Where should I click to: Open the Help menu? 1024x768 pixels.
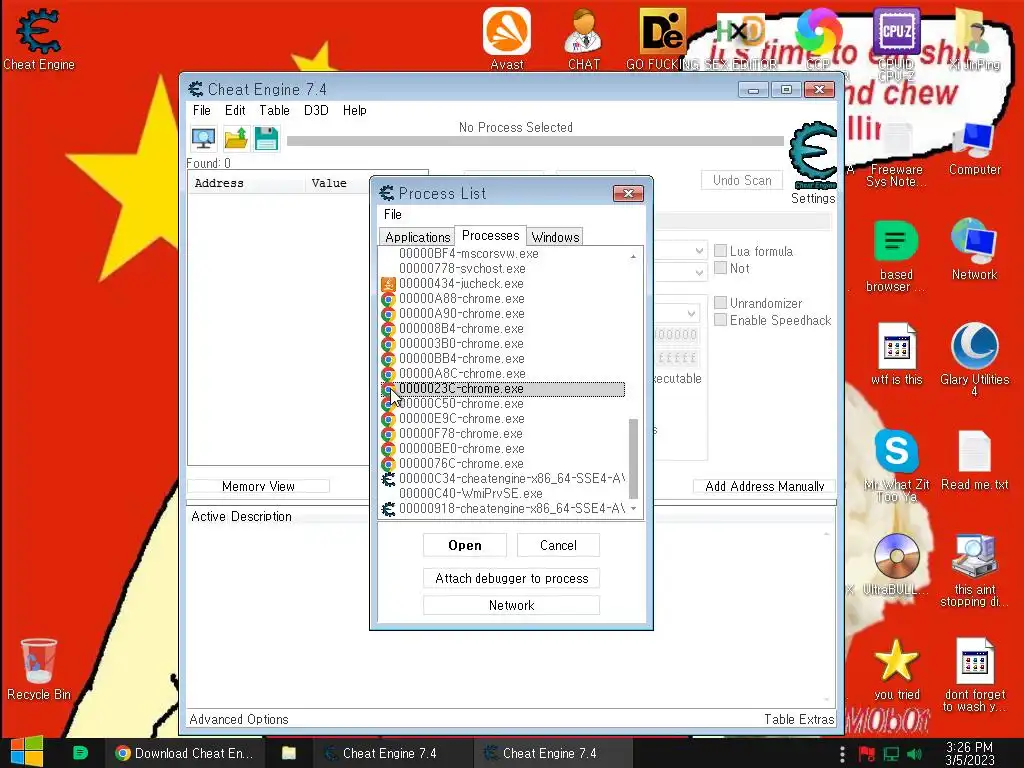coord(355,110)
